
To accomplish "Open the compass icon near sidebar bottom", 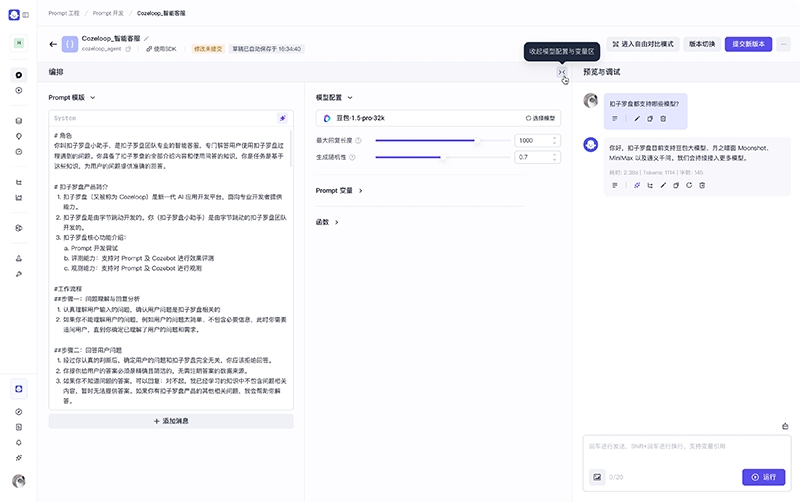I will [x=19, y=412].
